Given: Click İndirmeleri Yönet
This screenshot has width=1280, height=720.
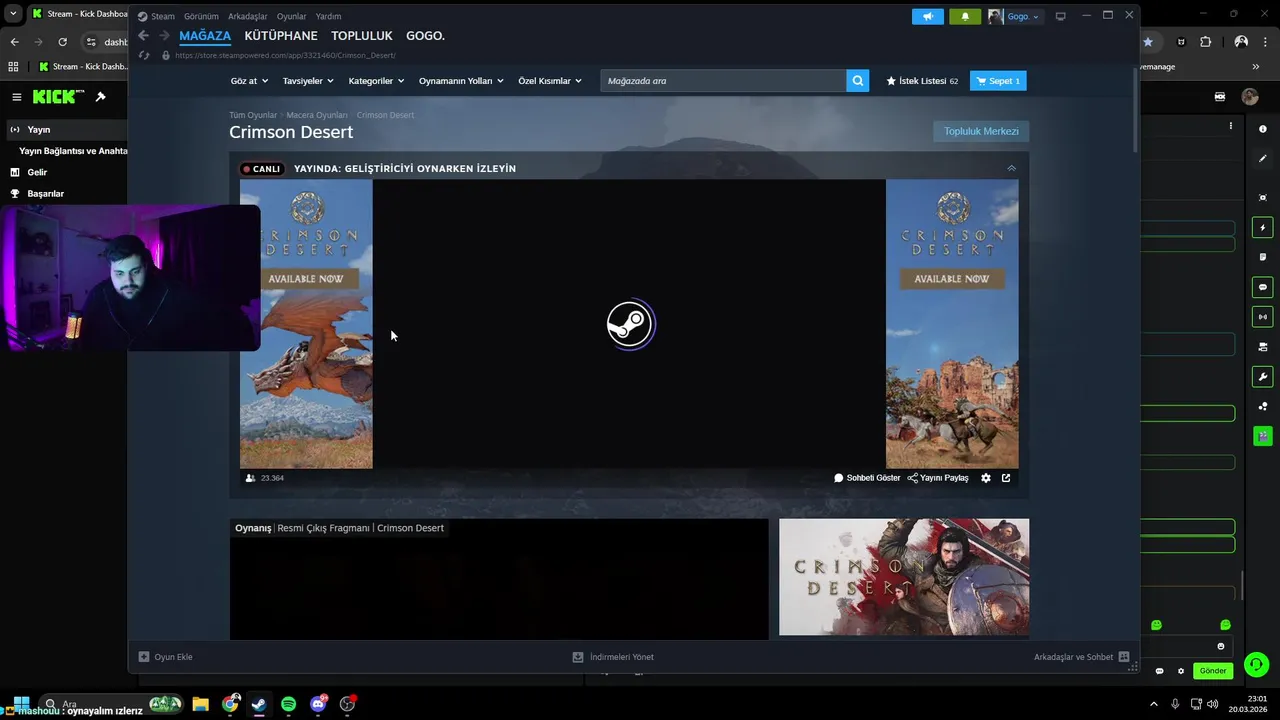Looking at the screenshot, I should [x=613, y=657].
